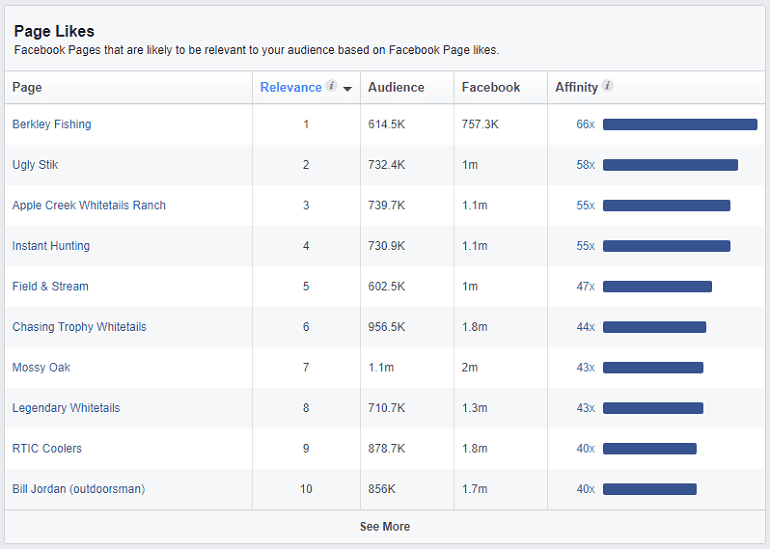Click relevance rank 1 cell
The width and height of the screenshot is (770, 549).
(x=306, y=124)
